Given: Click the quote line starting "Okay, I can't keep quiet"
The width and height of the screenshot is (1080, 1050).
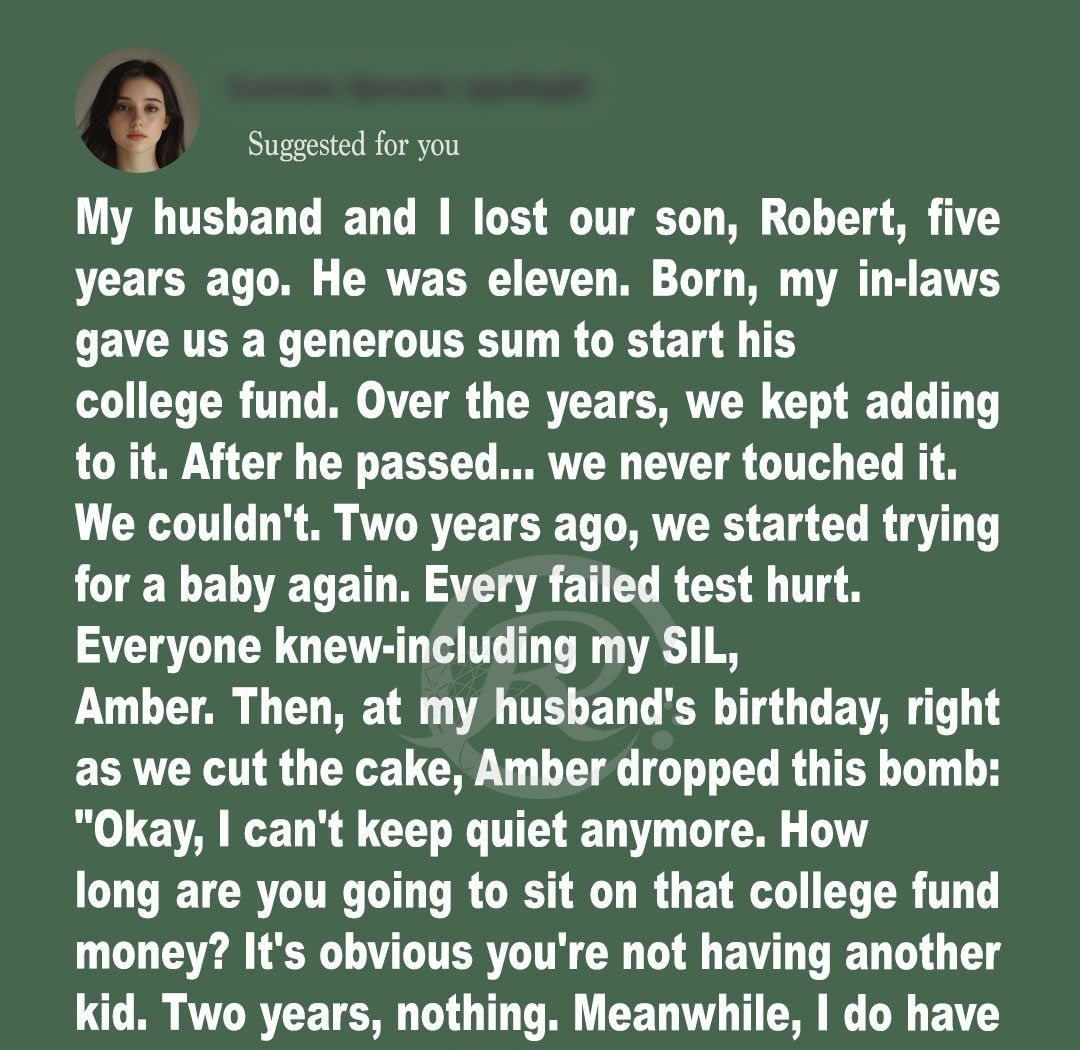Looking at the screenshot, I should click(x=472, y=831).
